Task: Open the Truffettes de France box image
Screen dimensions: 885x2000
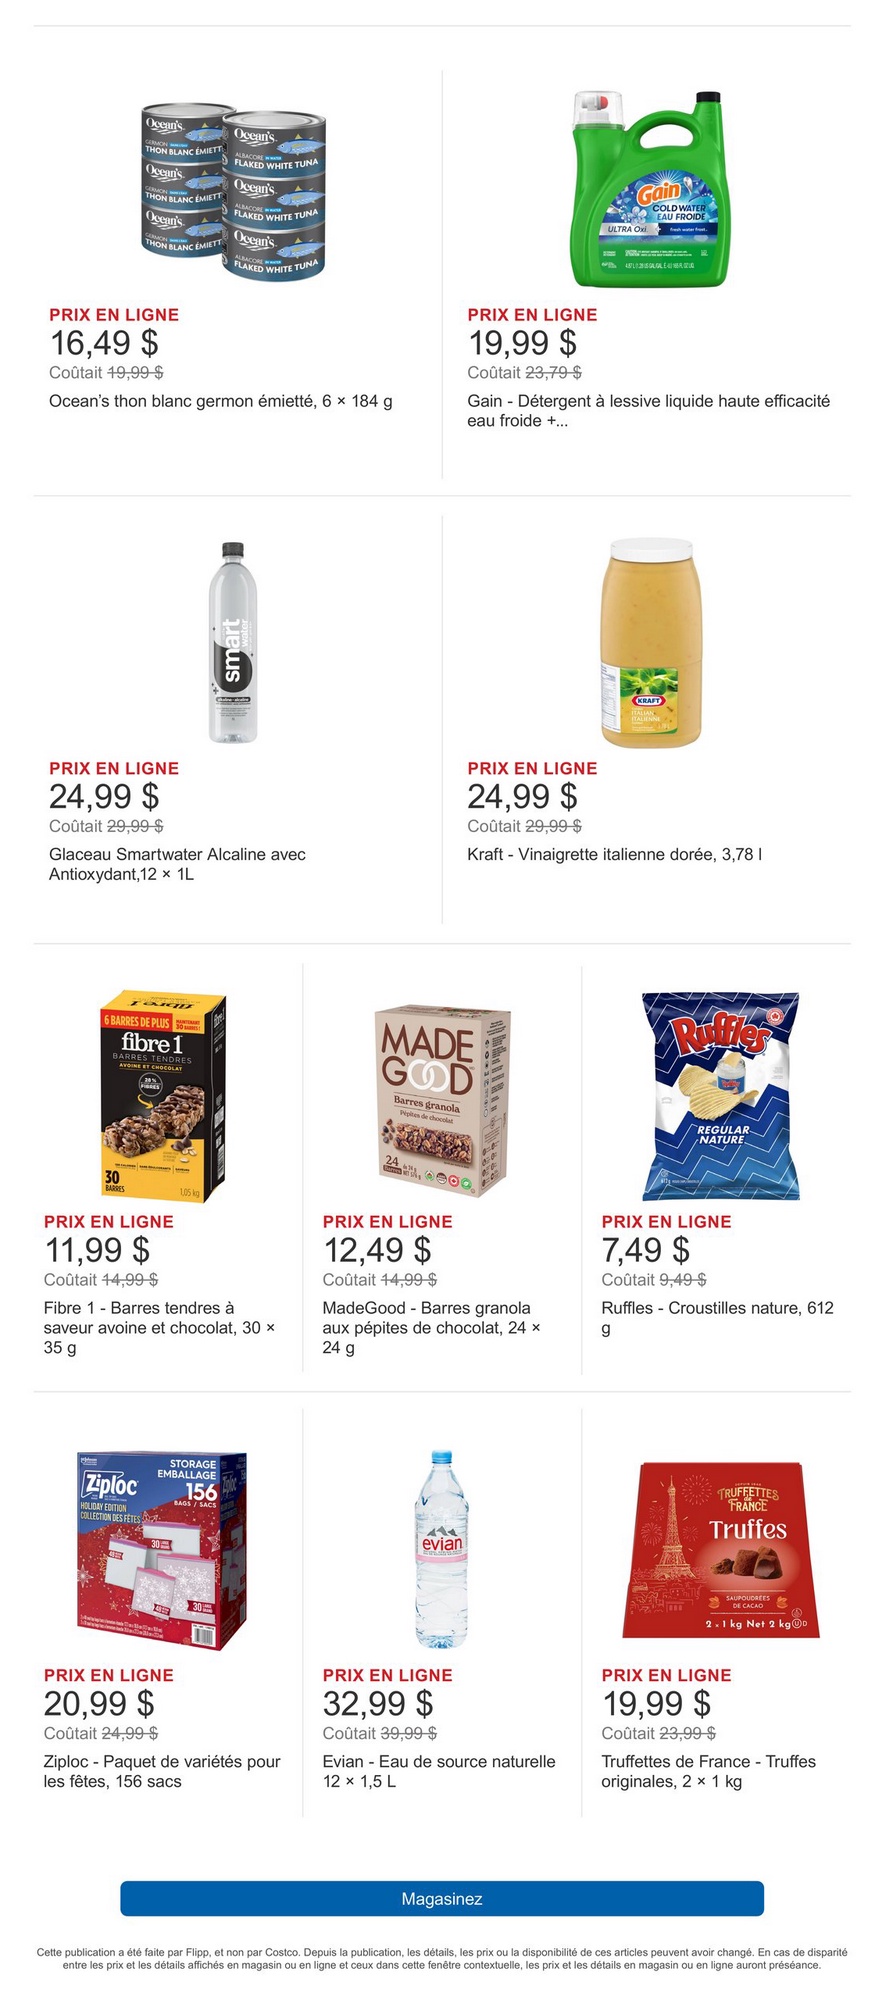Action: (720, 1550)
